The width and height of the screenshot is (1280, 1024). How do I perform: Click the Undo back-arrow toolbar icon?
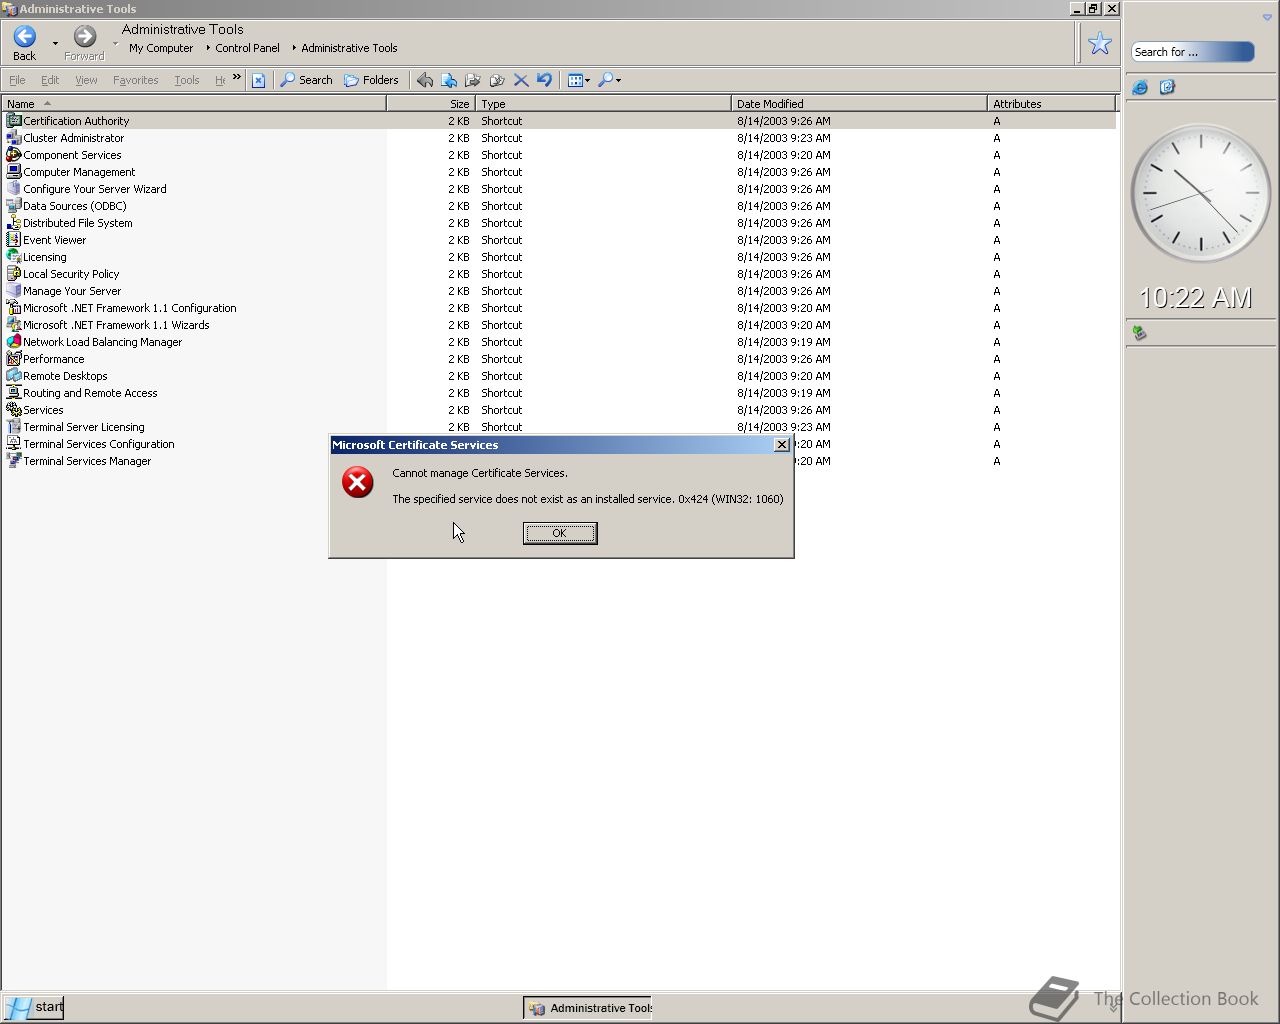425,80
